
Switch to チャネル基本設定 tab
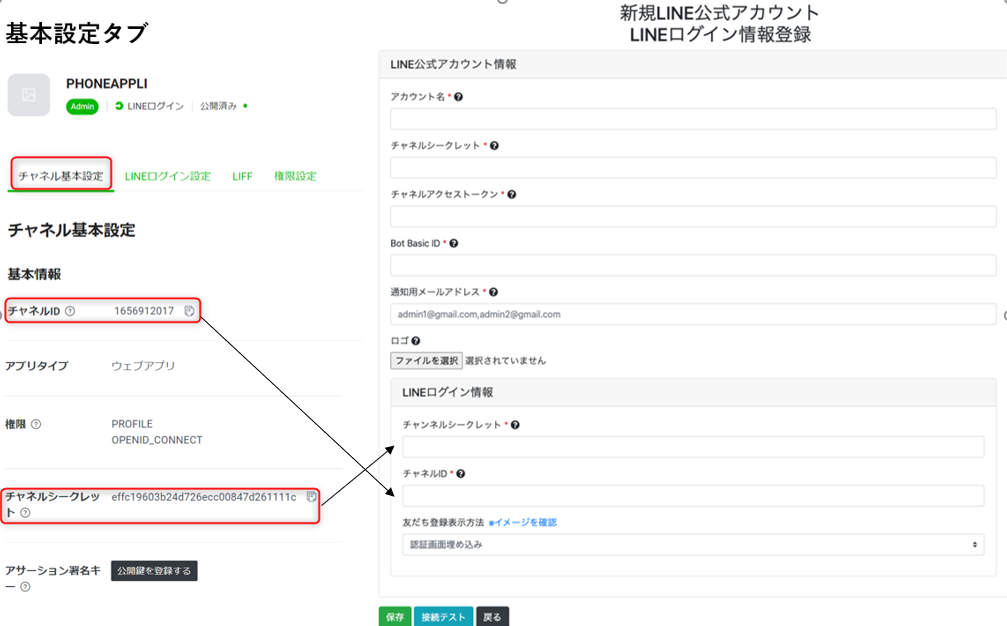(61, 176)
